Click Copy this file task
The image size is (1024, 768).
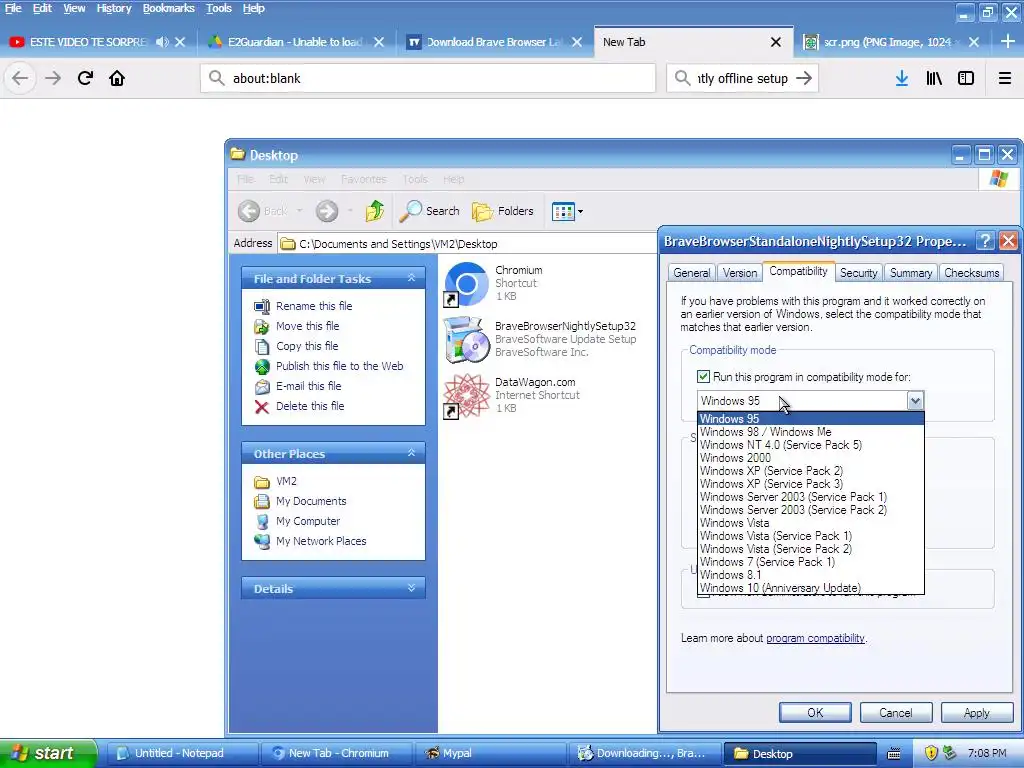coord(307,346)
